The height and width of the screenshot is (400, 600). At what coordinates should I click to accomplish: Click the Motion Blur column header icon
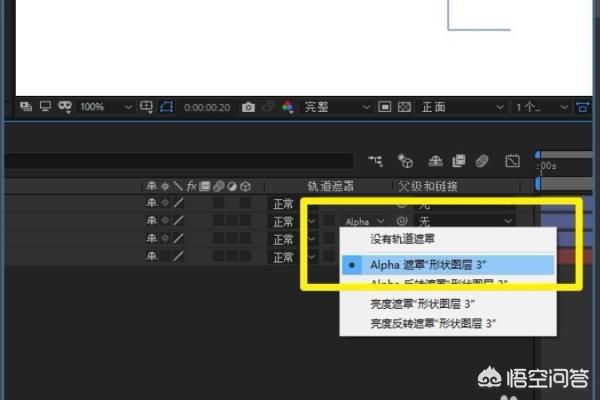coord(218,186)
